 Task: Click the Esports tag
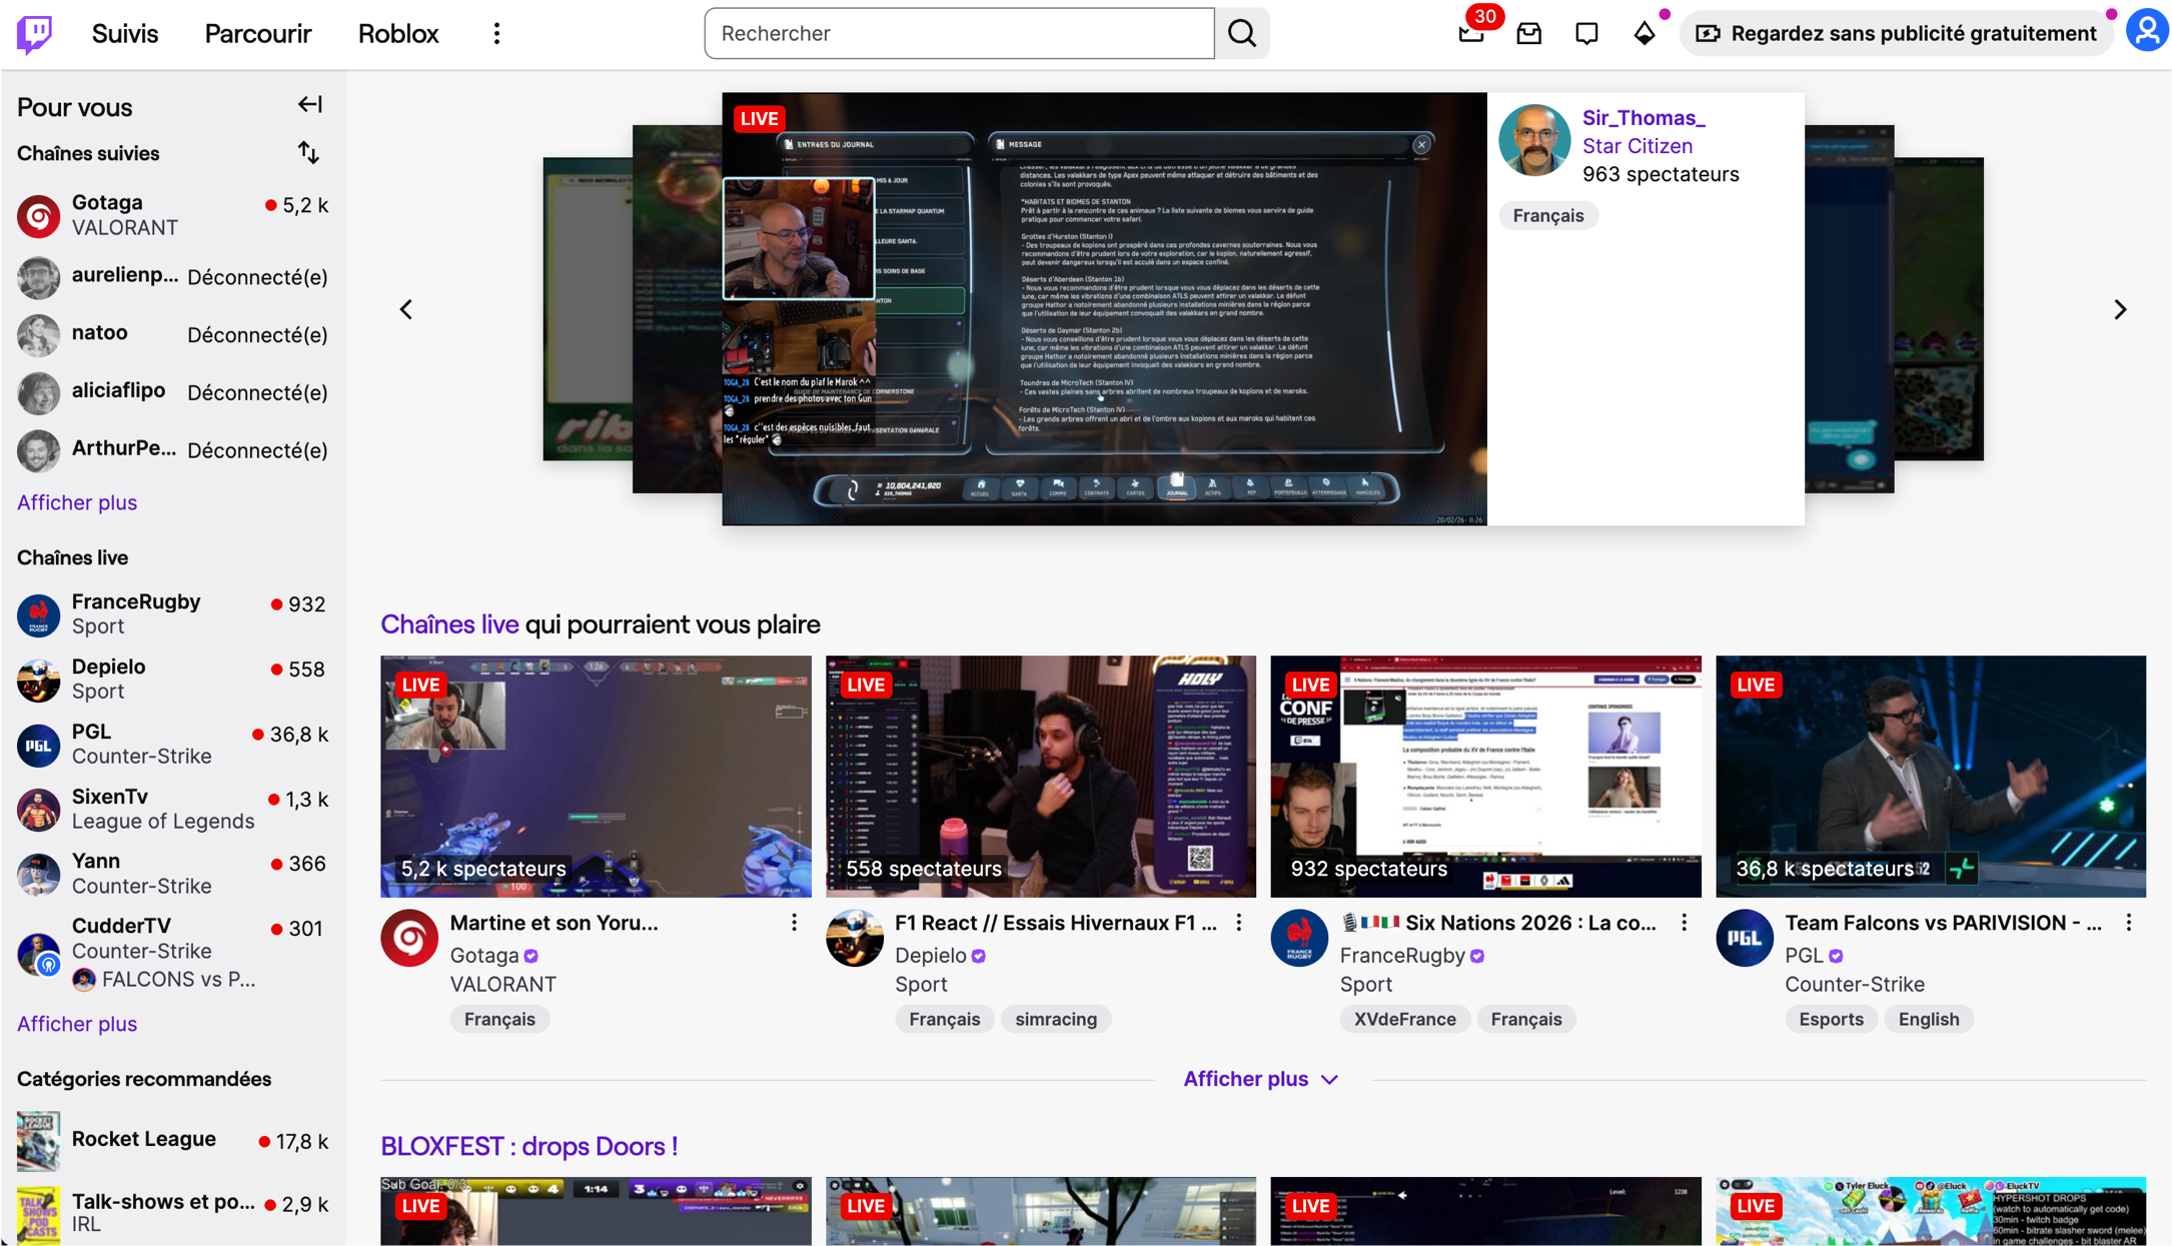[x=1831, y=1019]
